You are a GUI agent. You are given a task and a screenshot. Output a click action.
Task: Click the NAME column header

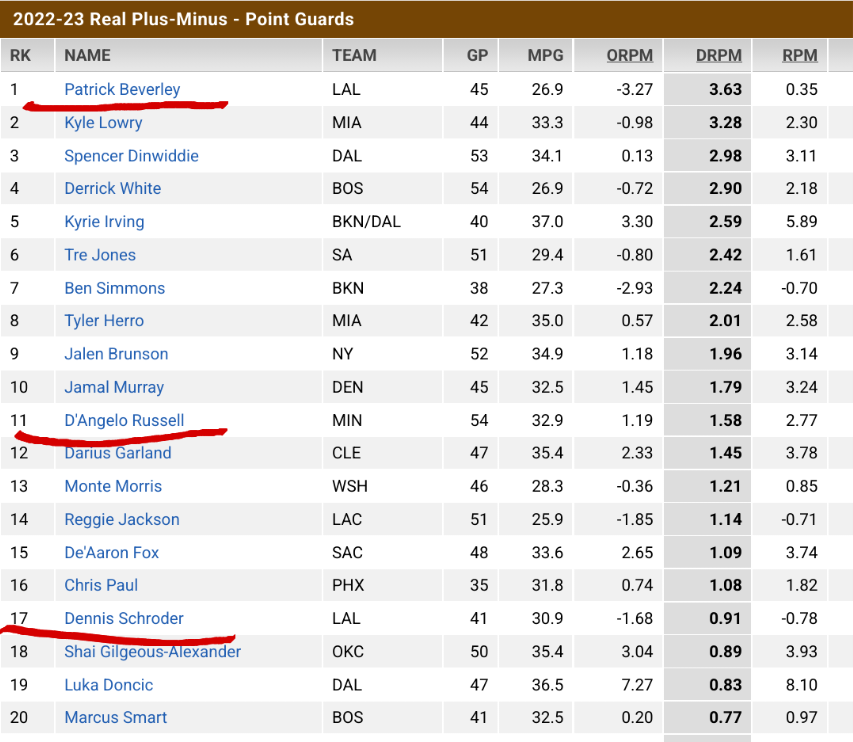(x=87, y=55)
